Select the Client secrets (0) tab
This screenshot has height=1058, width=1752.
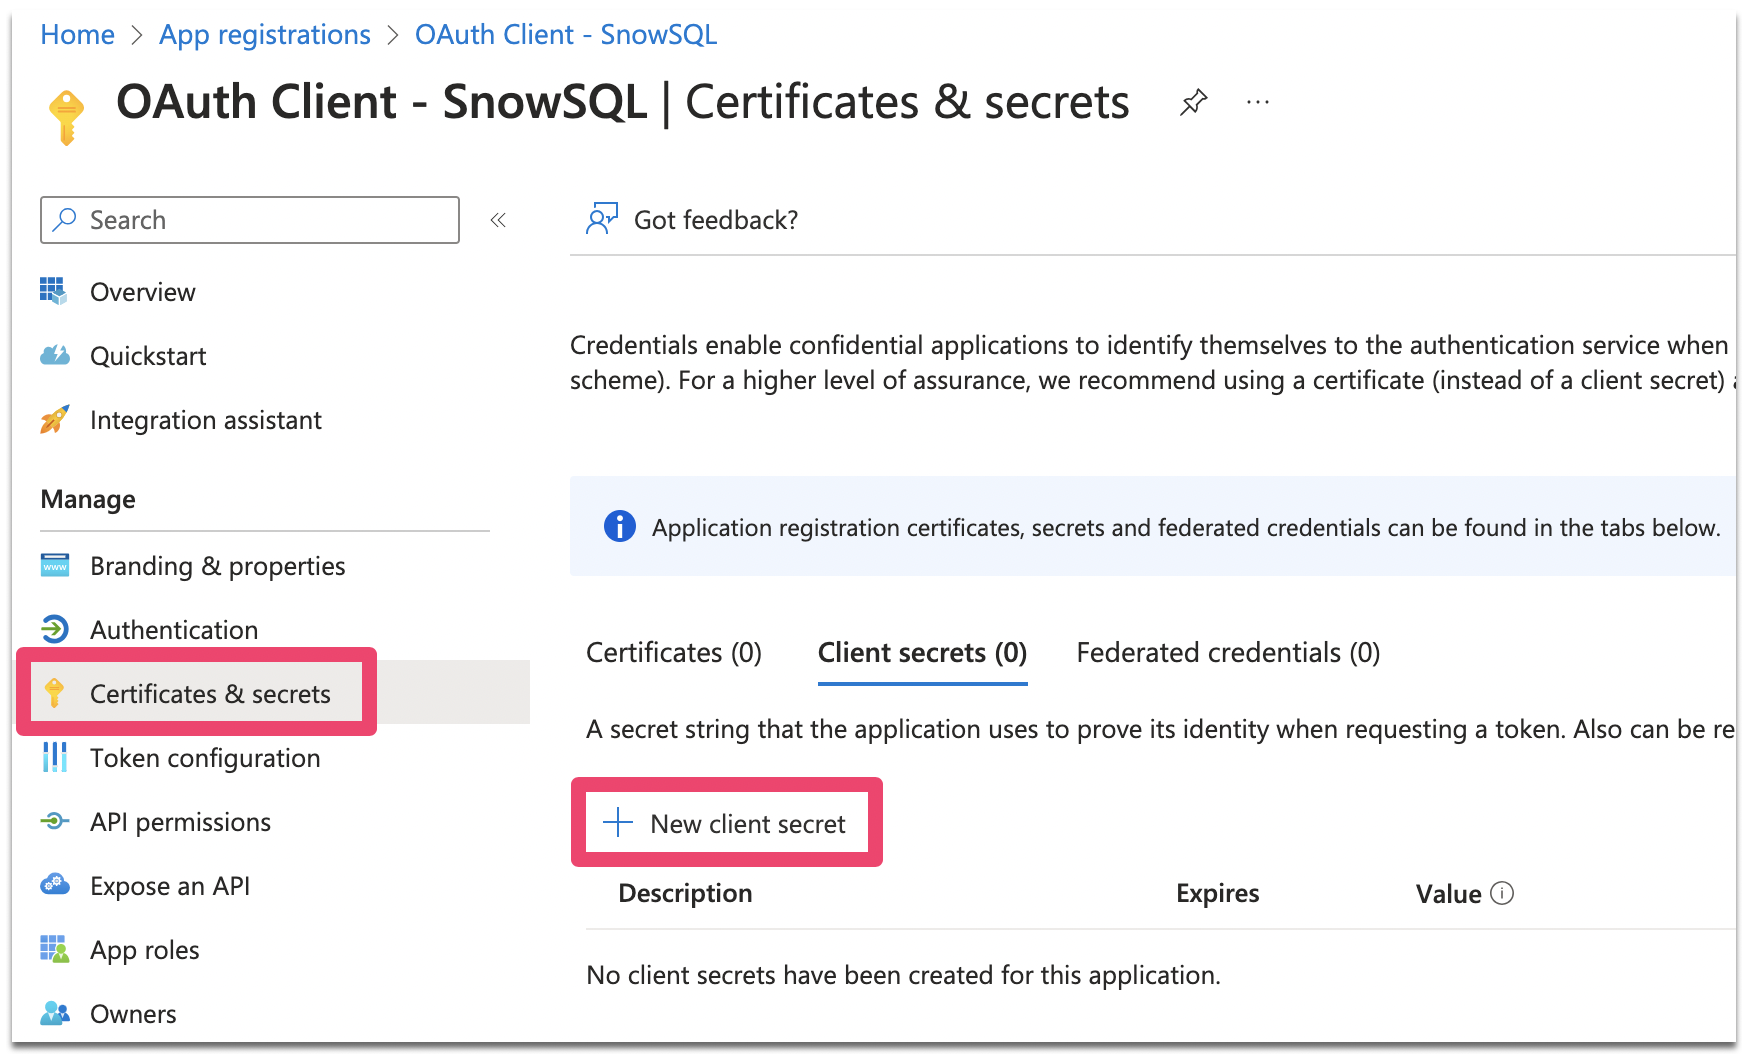922,653
